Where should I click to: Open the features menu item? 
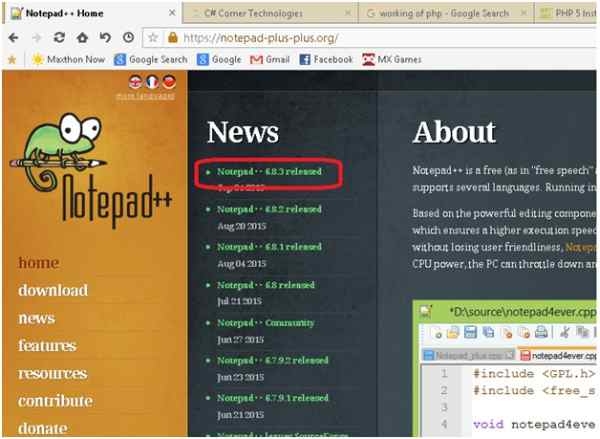47,346
